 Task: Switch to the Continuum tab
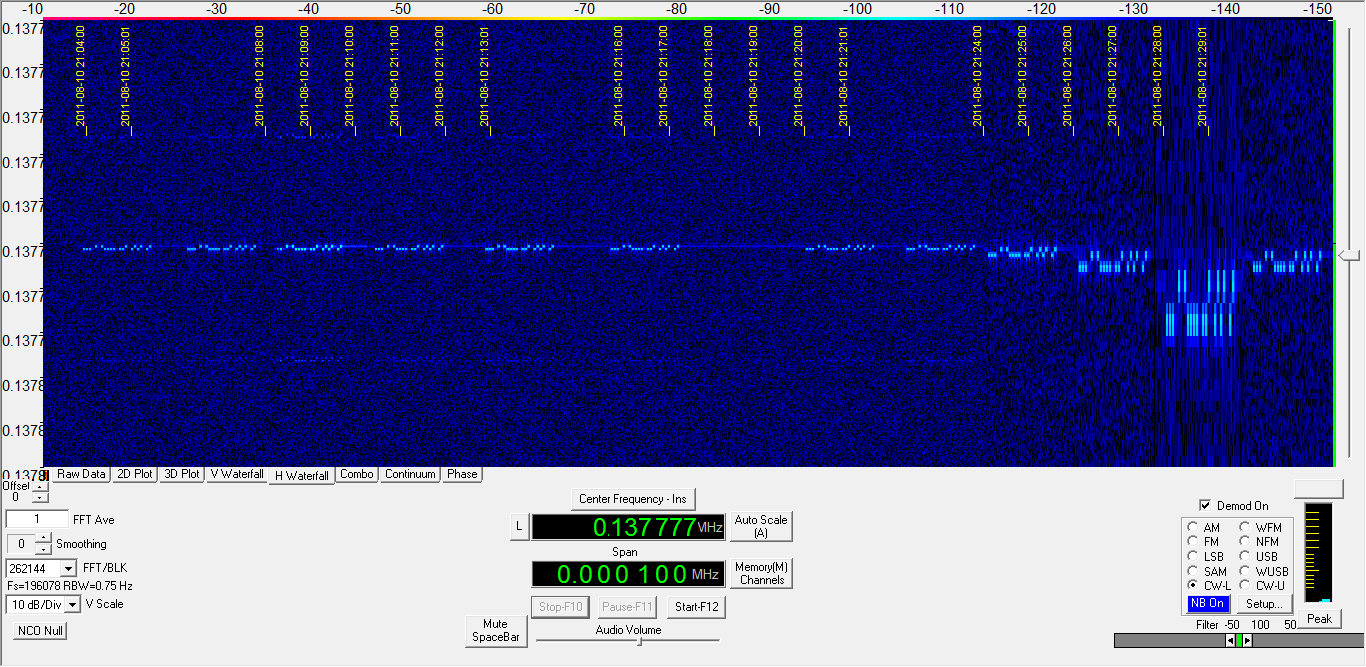(410, 474)
